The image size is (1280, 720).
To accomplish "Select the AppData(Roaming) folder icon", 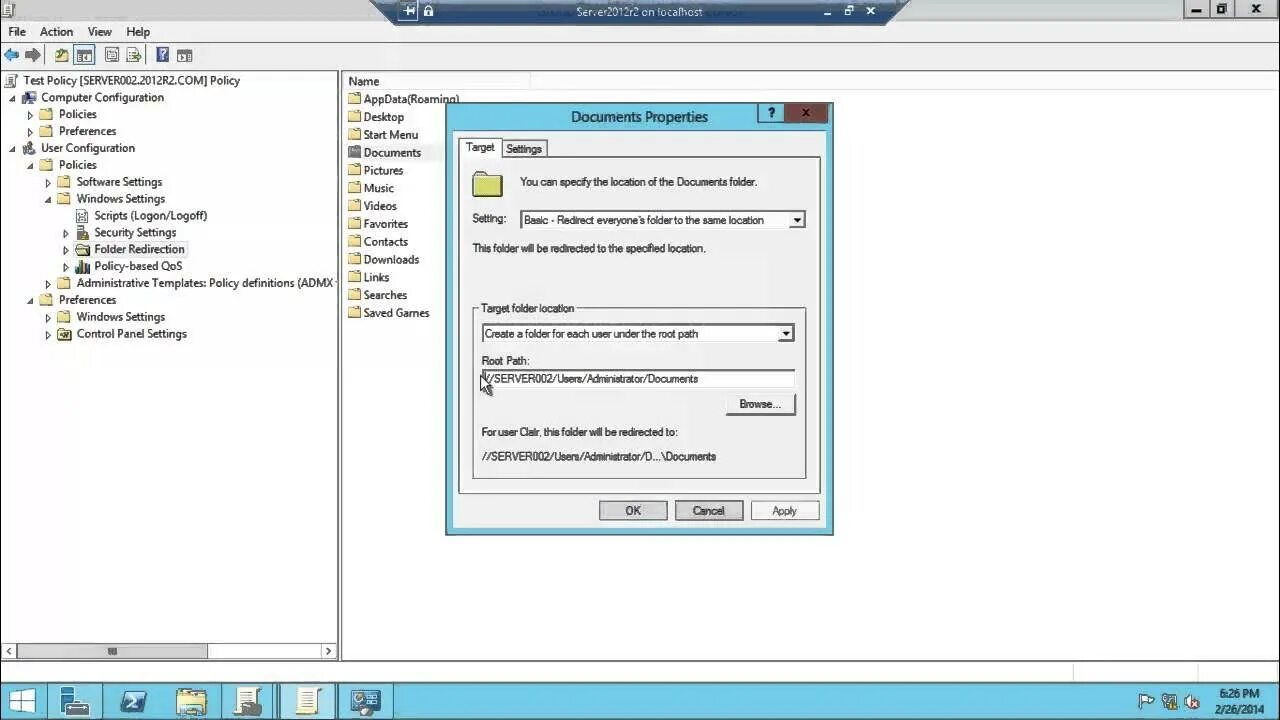I will pos(354,99).
